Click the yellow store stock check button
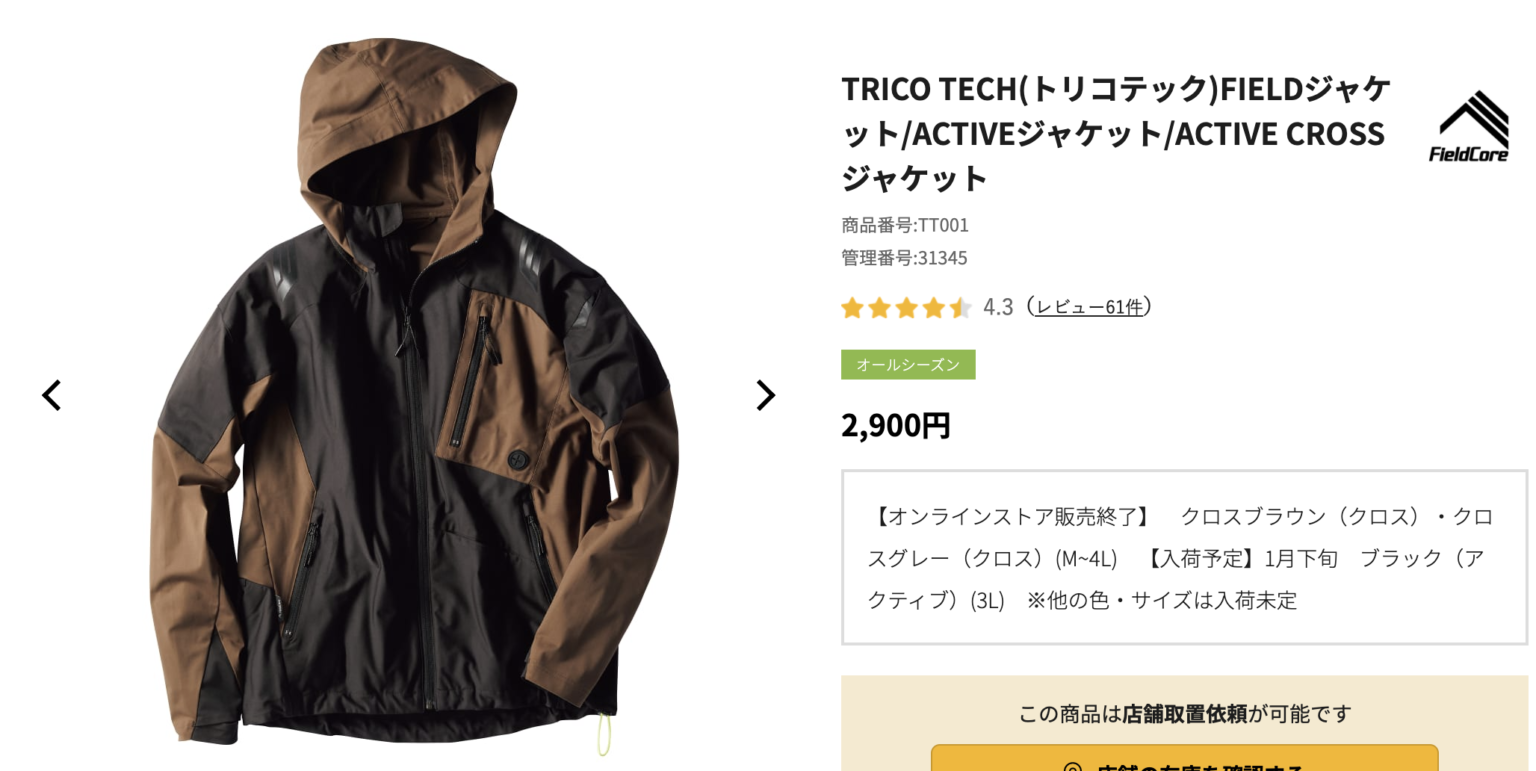Viewport: 1536px width, 771px height. [x=1184, y=758]
